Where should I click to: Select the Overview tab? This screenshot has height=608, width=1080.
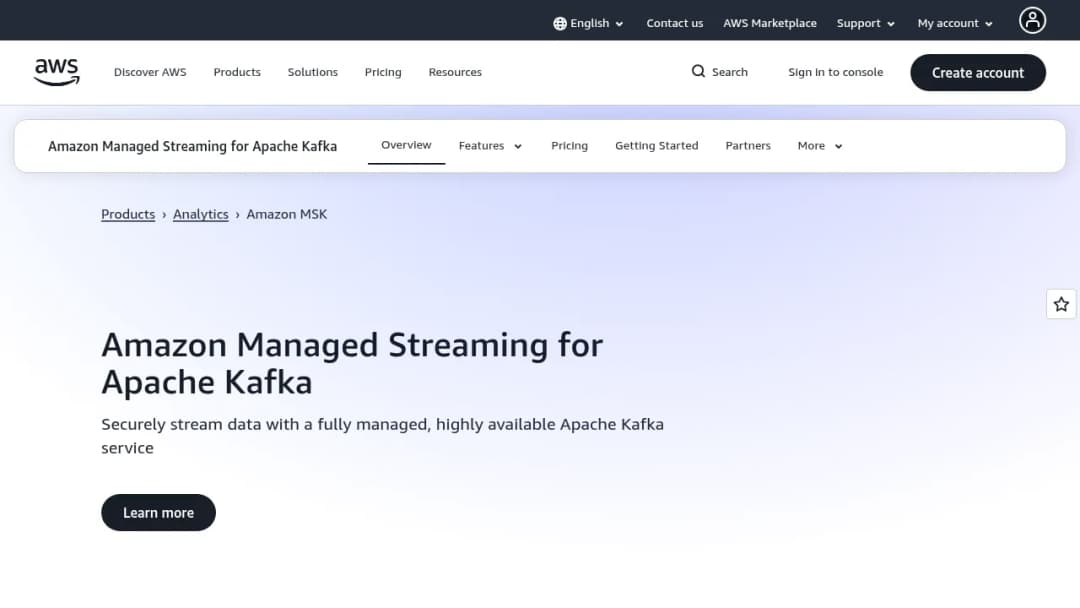click(406, 145)
